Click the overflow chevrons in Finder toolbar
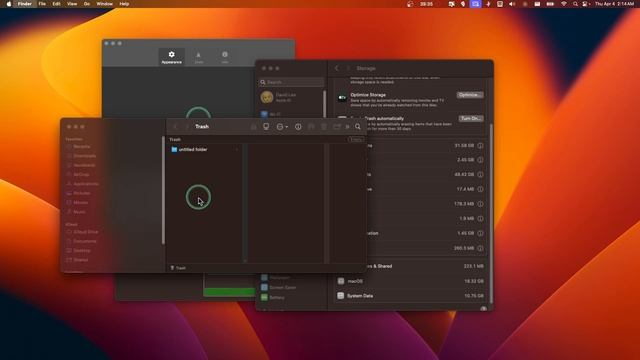 click(347, 127)
